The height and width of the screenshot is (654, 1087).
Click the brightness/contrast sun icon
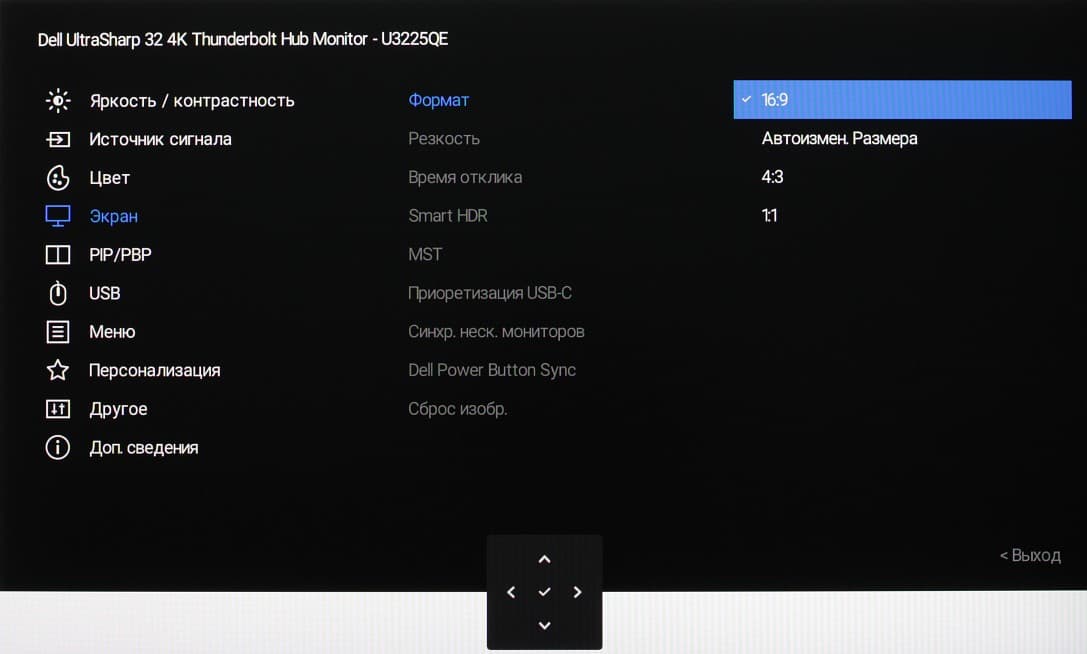click(58, 101)
